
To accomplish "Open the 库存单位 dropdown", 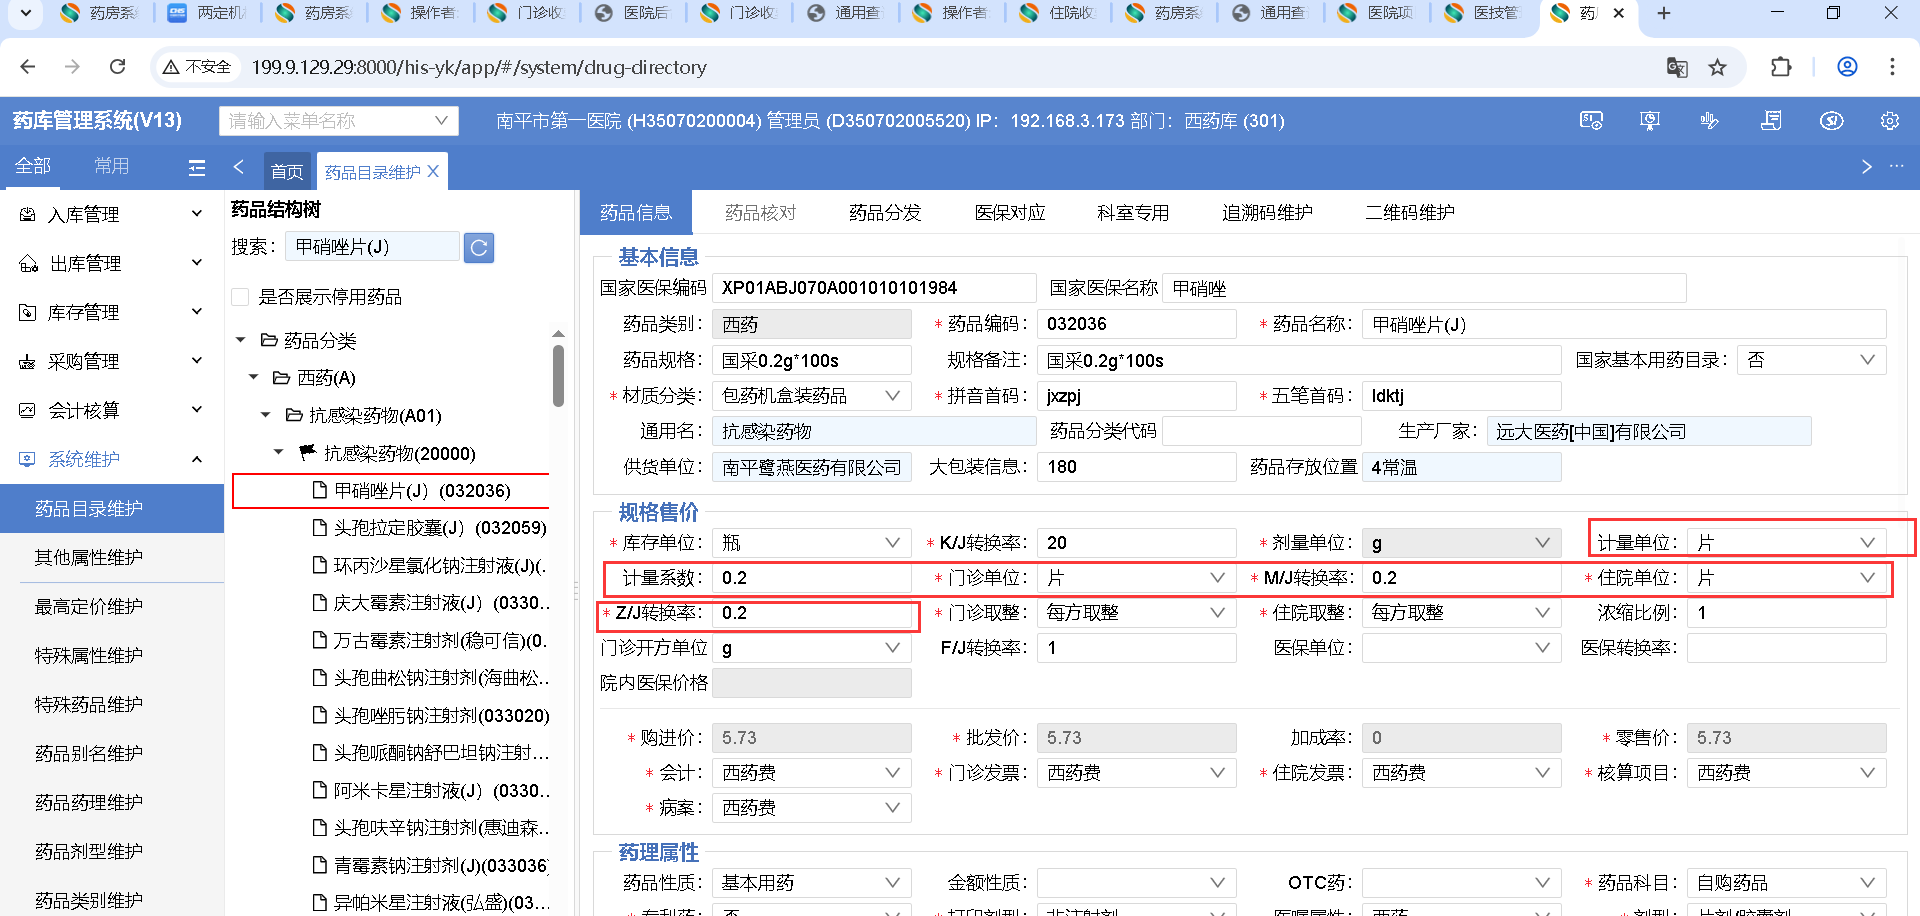I will click(812, 543).
